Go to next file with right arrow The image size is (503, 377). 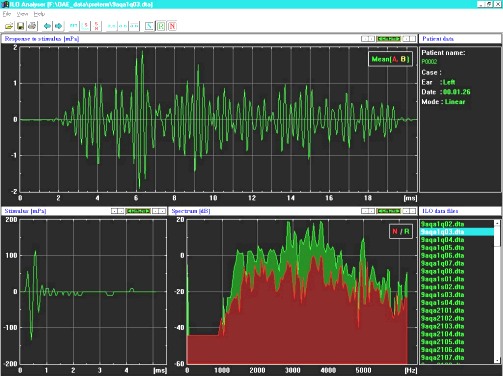[58, 26]
